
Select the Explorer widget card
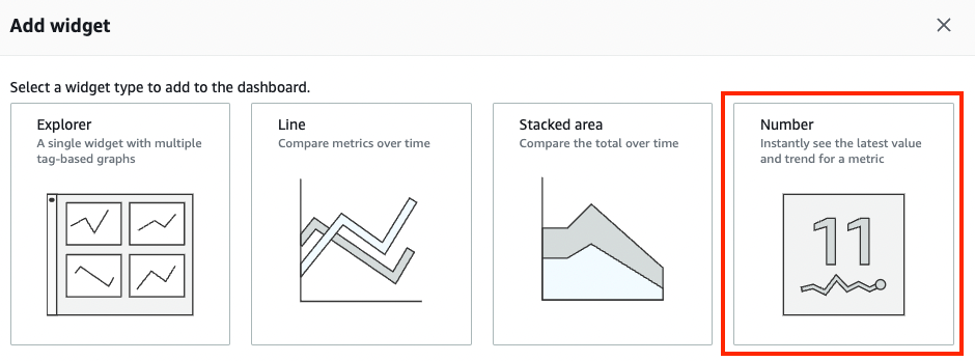[120, 224]
